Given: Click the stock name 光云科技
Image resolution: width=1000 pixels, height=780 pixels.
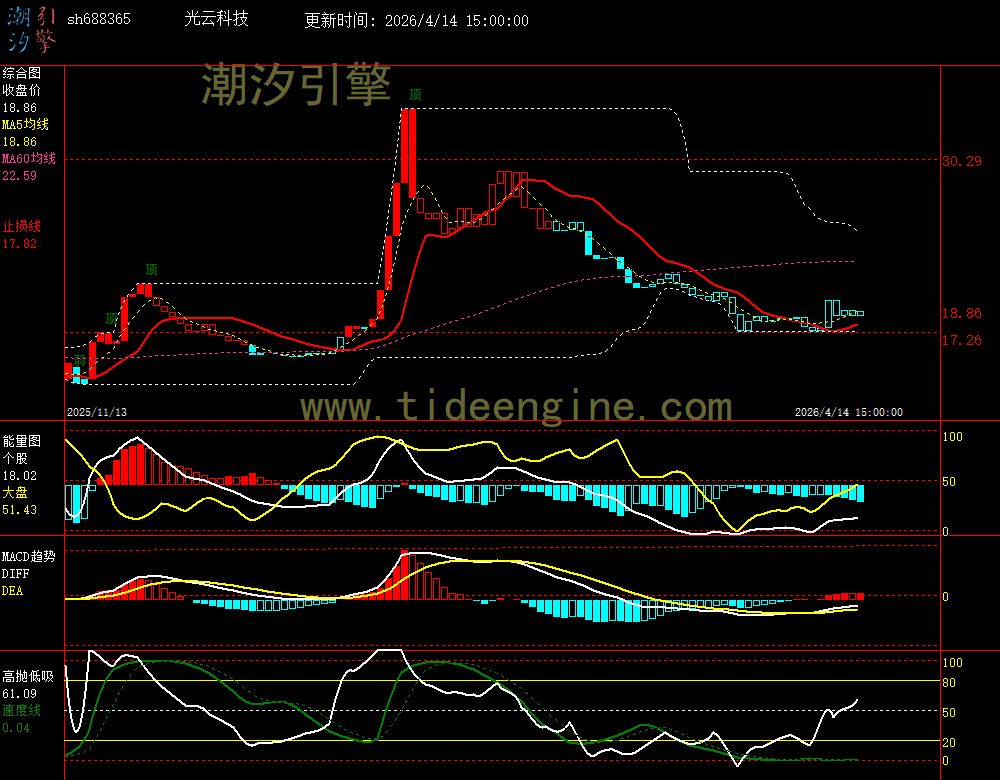Looking at the screenshot, I should coord(217,19).
